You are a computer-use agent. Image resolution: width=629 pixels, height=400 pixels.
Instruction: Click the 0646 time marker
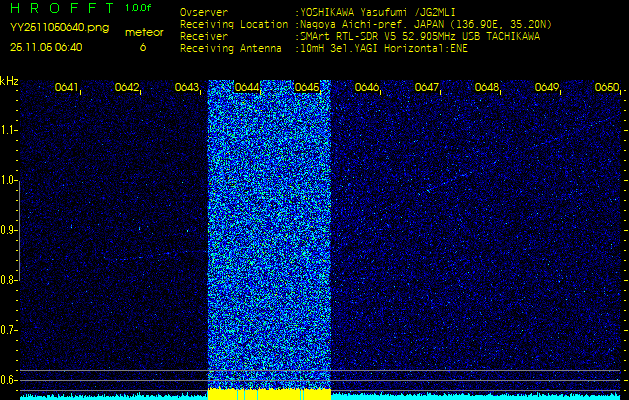pos(367,87)
